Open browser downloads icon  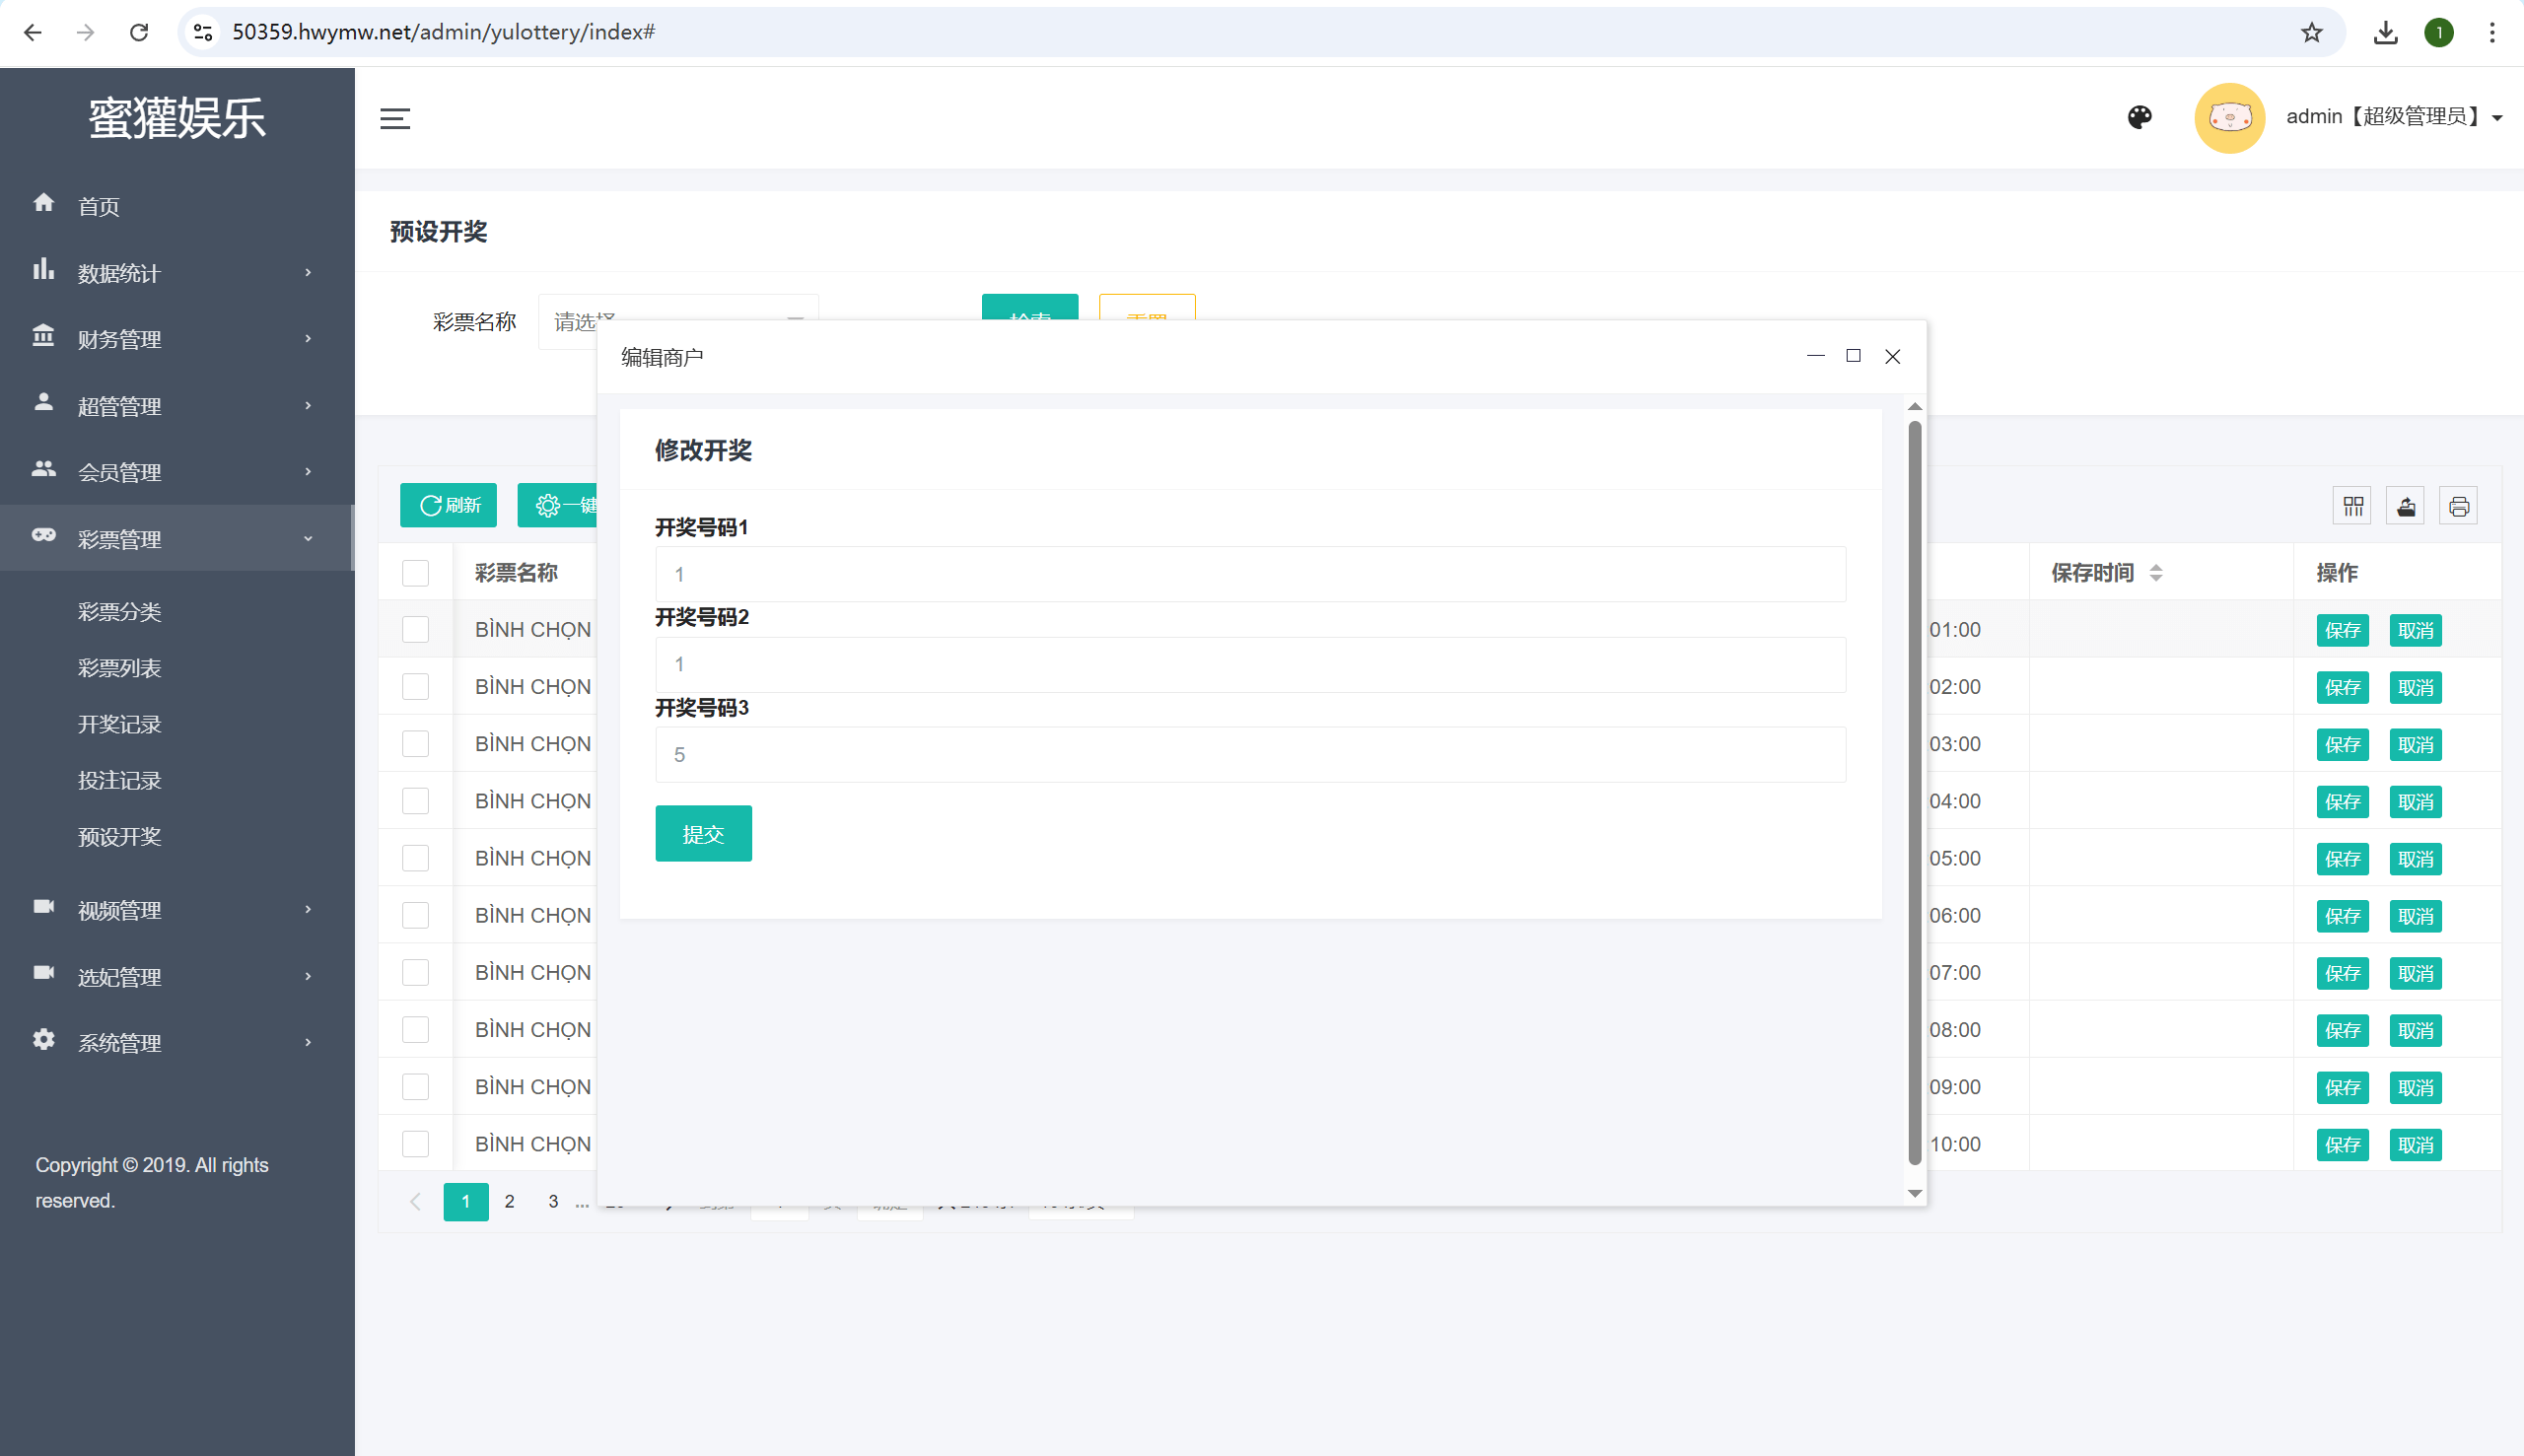coord(2386,33)
